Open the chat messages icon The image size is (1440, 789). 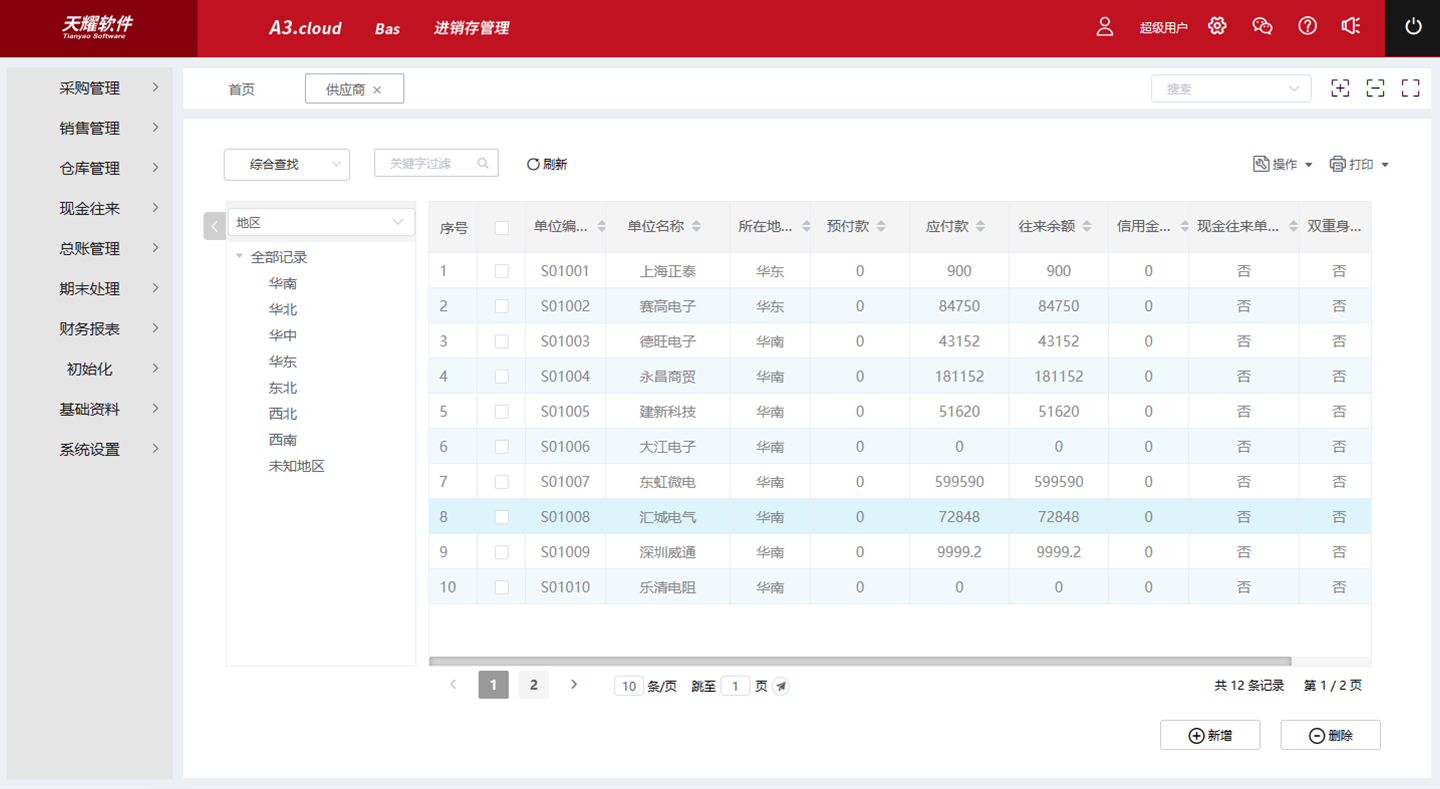1262,27
